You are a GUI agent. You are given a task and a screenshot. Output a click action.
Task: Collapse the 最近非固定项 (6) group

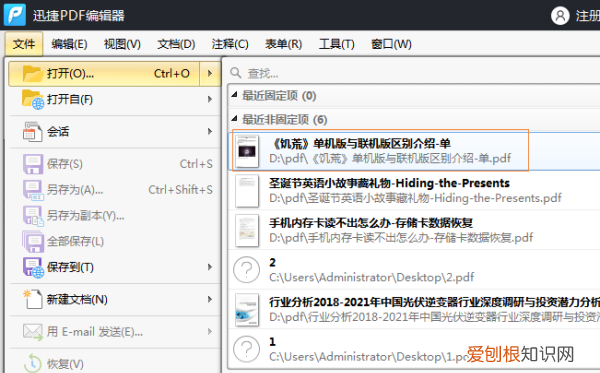point(234,119)
